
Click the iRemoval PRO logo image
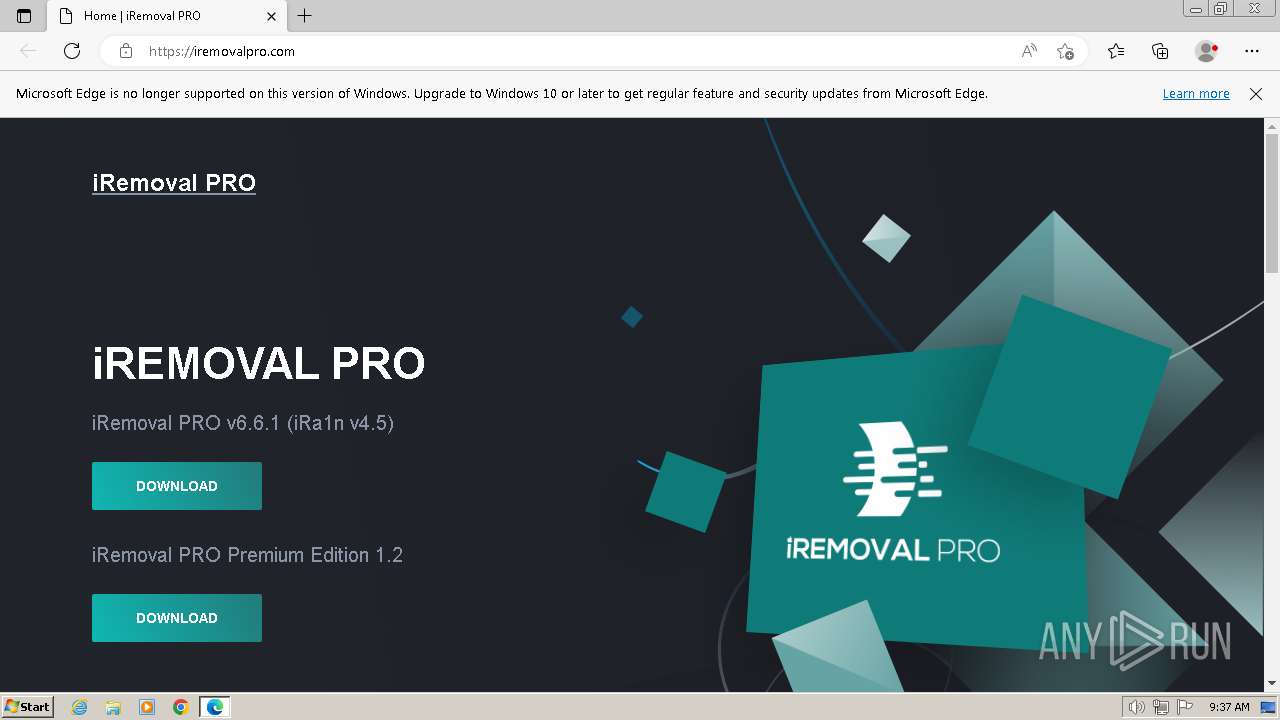892,490
